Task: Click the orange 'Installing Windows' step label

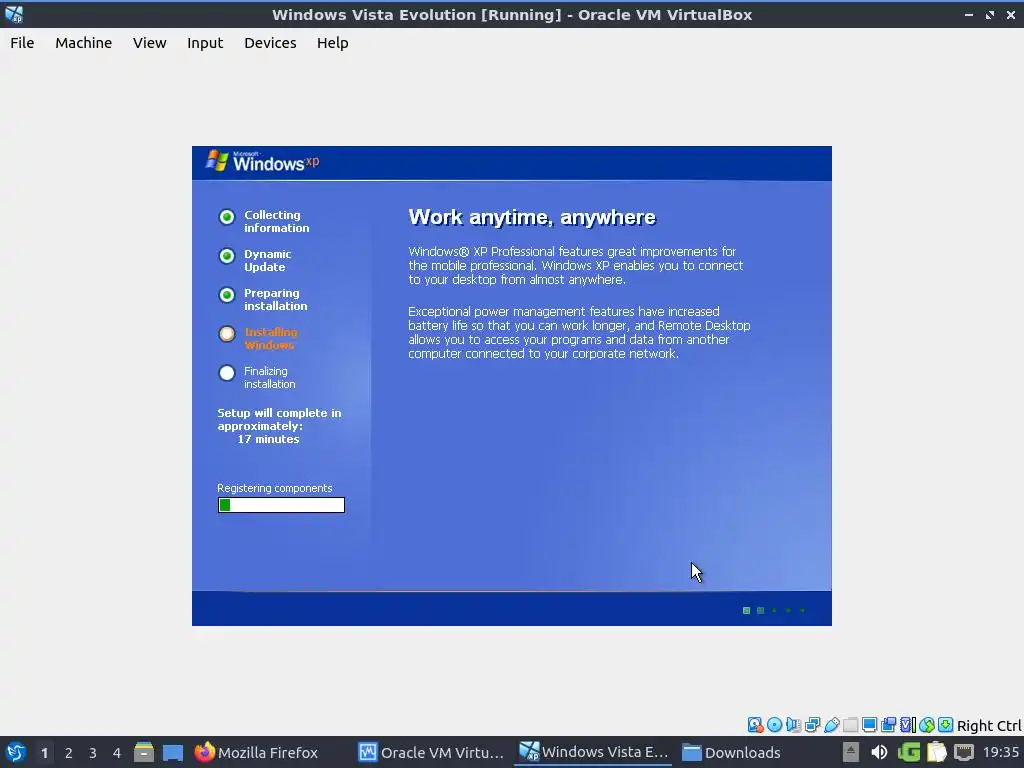Action: (270, 338)
